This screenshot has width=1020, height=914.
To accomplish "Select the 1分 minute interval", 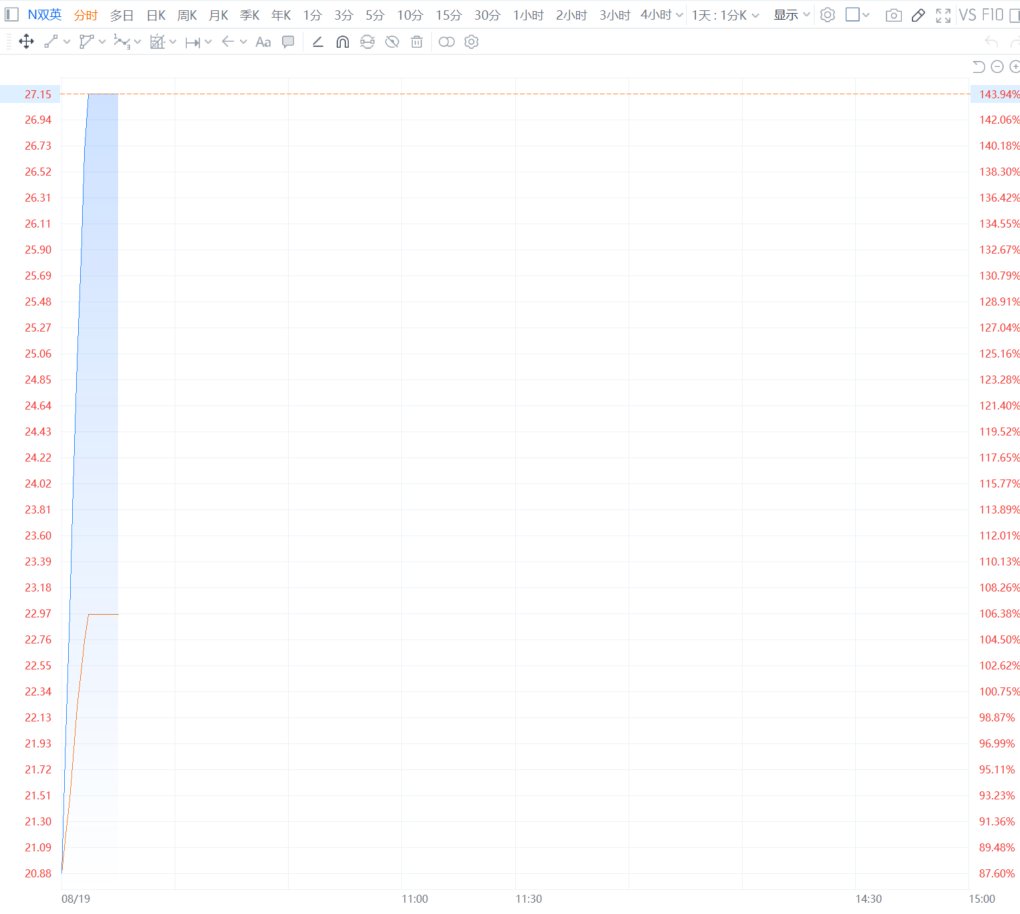I will (x=312, y=15).
